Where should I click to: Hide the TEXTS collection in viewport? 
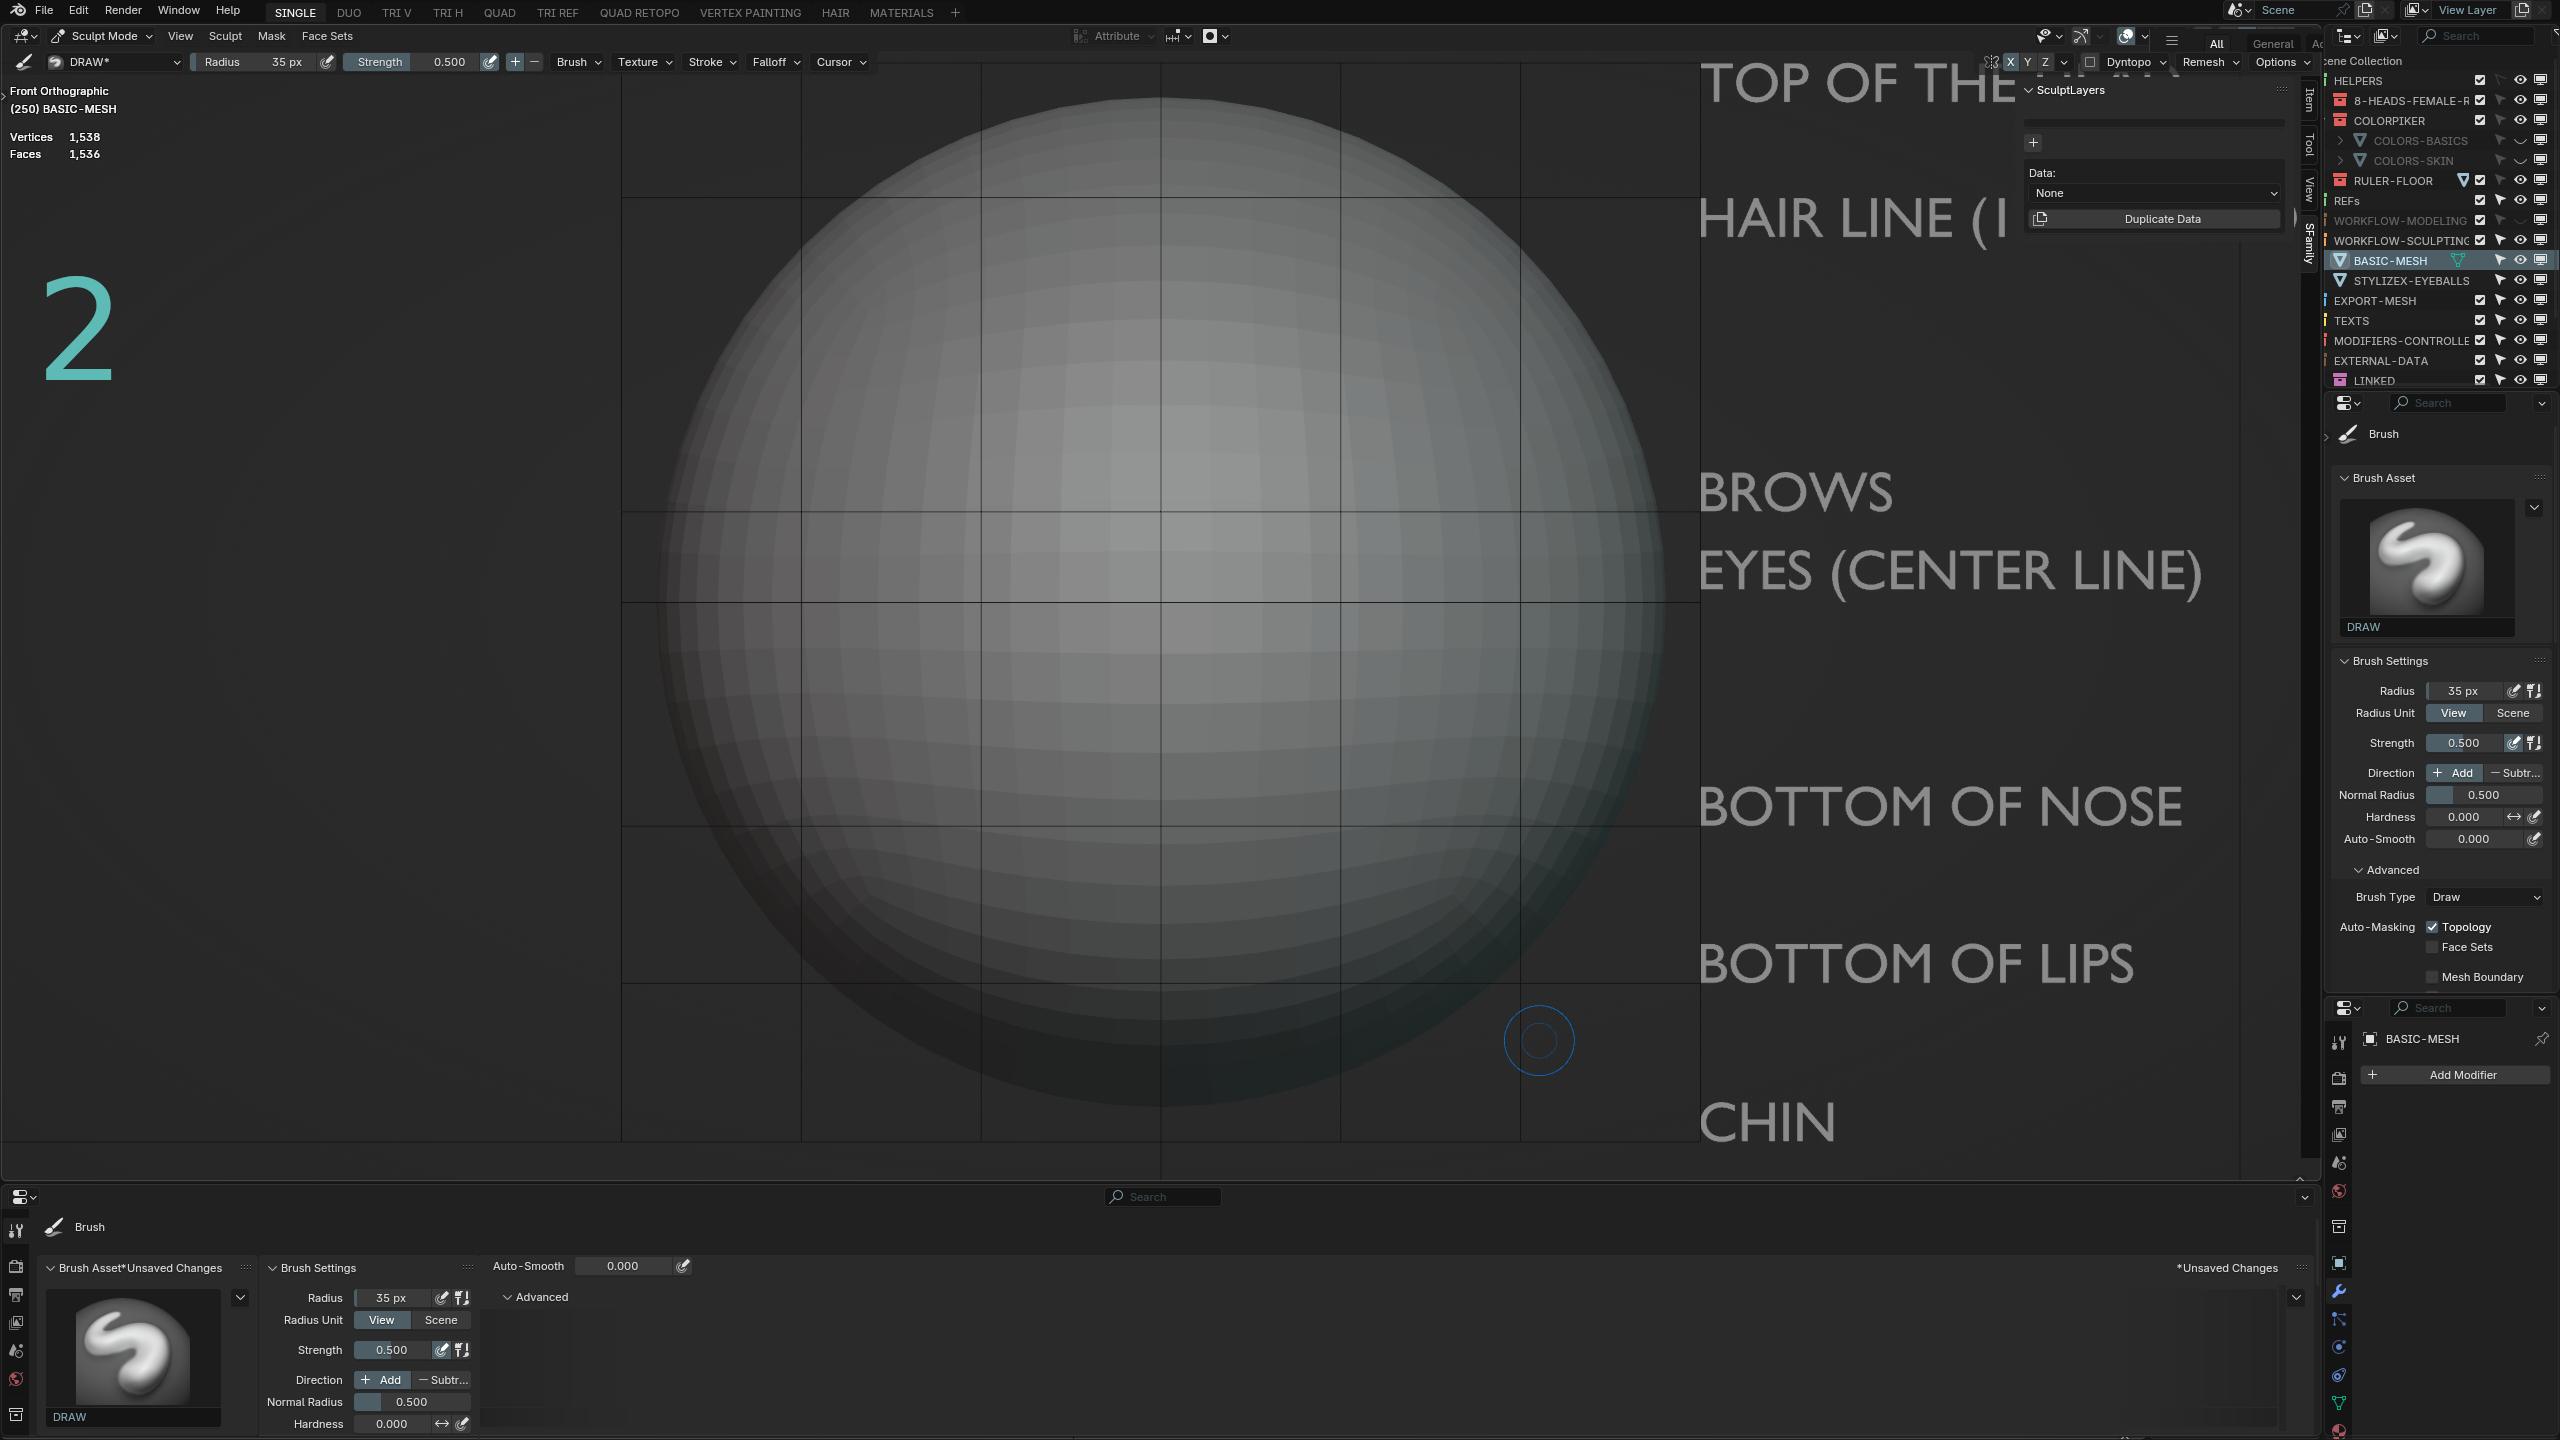pos(2520,320)
